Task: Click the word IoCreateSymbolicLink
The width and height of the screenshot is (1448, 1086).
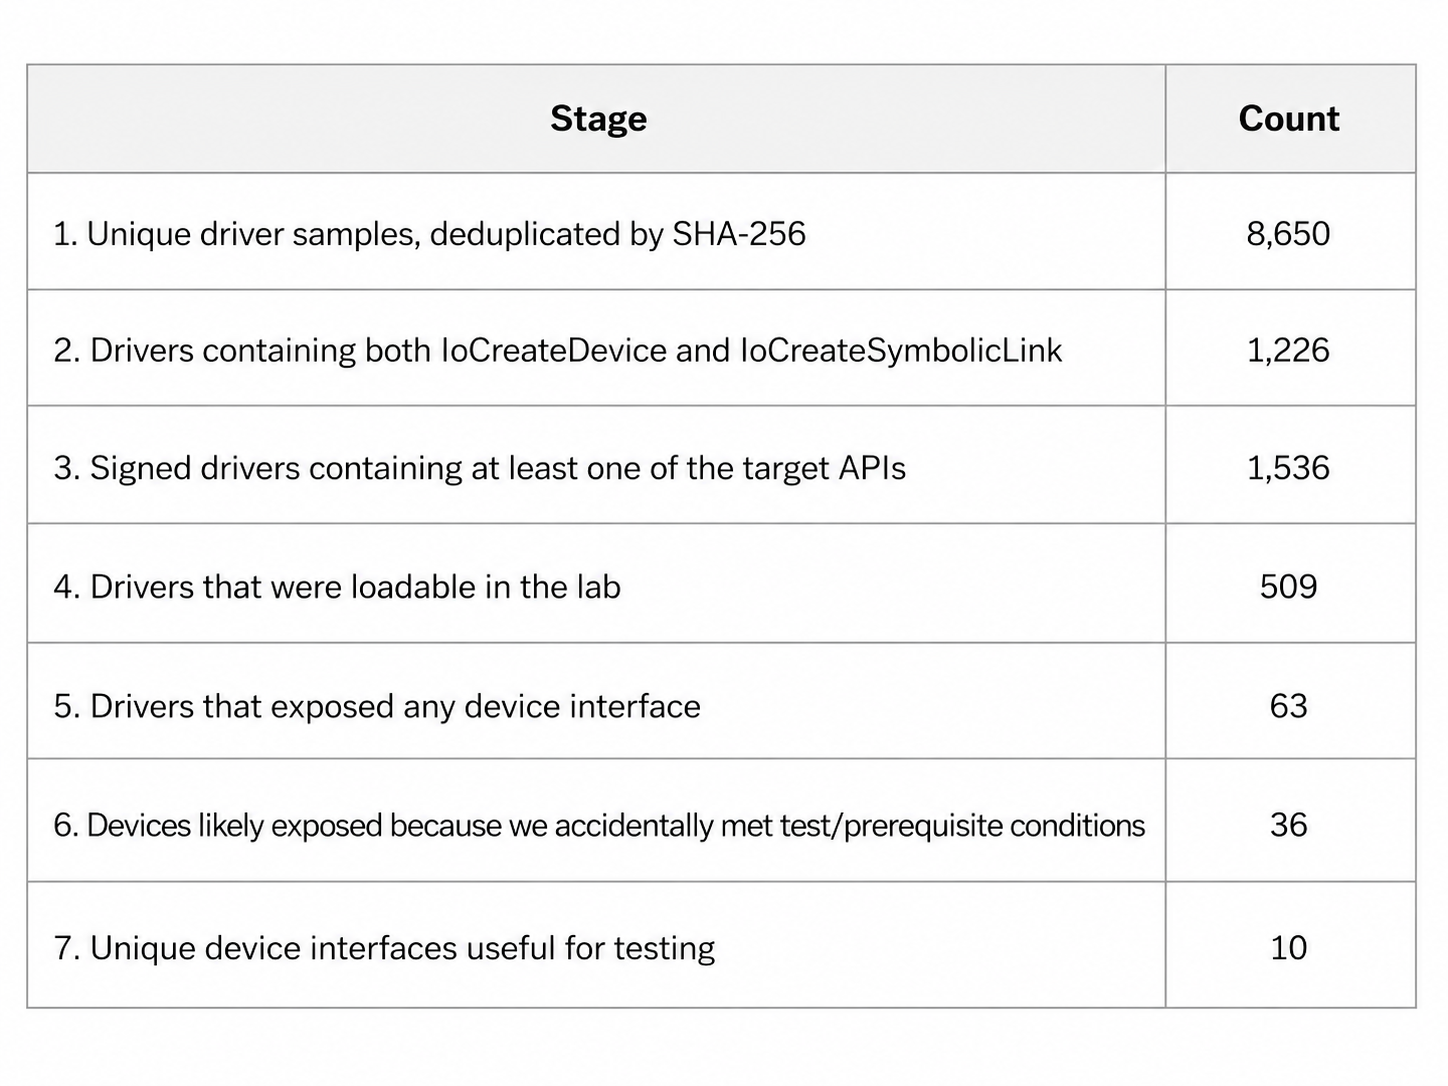Action: click(x=900, y=350)
